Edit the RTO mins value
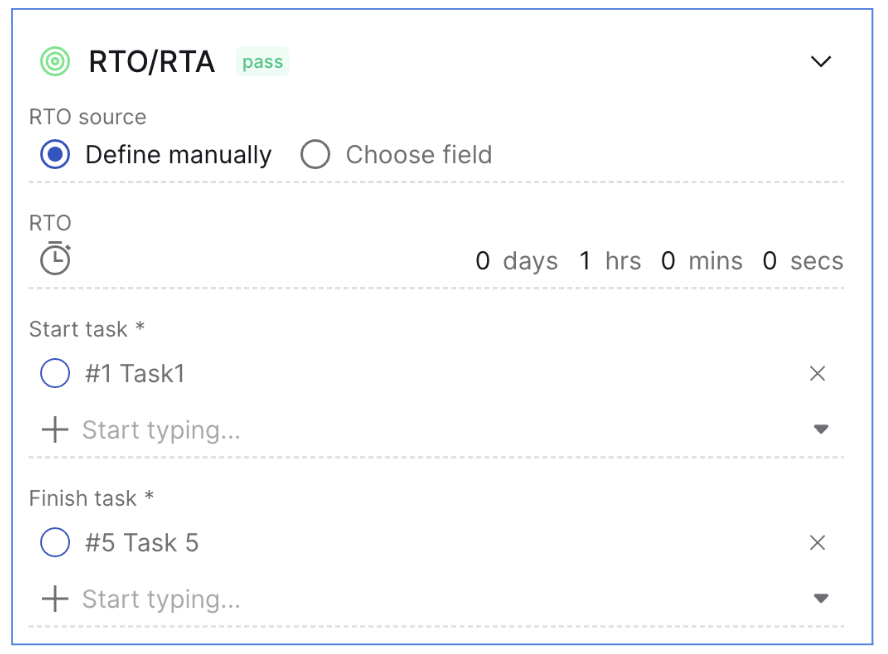The height and width of the screenshot is (654, 888). tap(668, 261)
